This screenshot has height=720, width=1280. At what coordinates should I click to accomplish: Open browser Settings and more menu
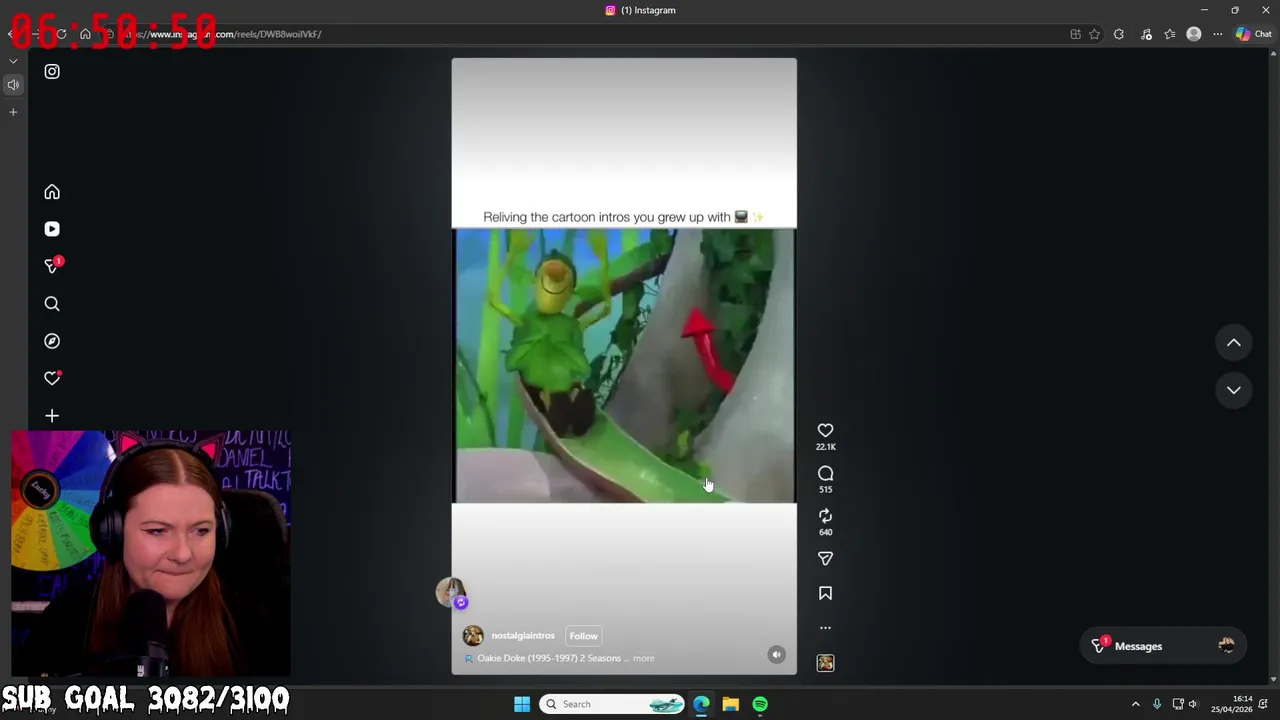pyautogui.click(x=1218, y=34)
